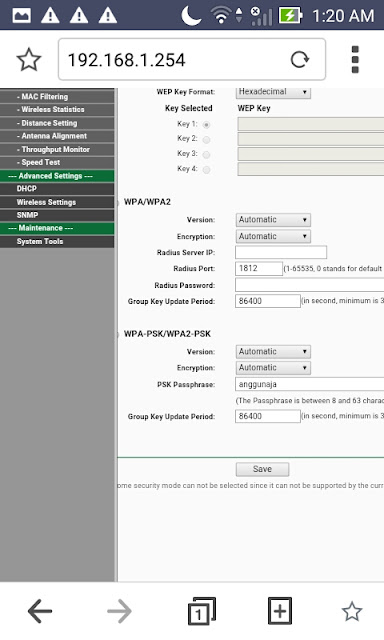
Task: Focus WPA-PSK Group Key Update Period field
Action: (x=268, y=416)
